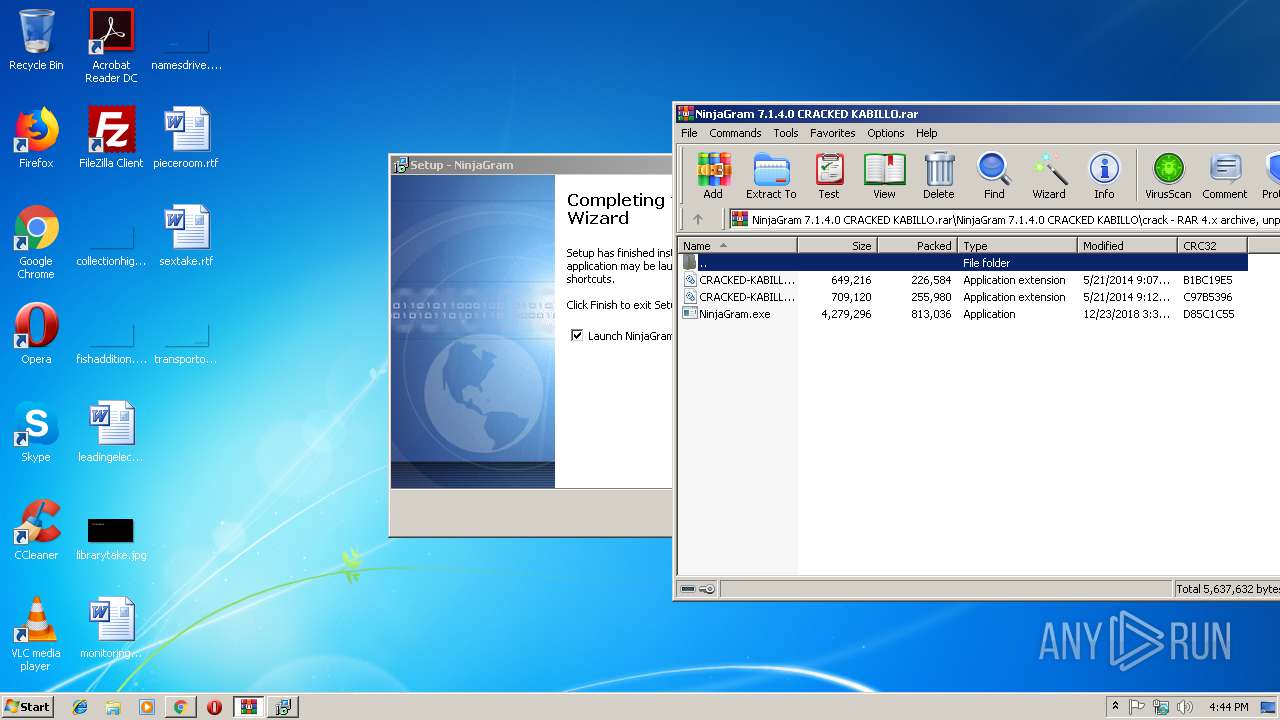Open FileZilla Client desktop shortcut
This screenshot has height=720, width=1280.
point(111,138)
